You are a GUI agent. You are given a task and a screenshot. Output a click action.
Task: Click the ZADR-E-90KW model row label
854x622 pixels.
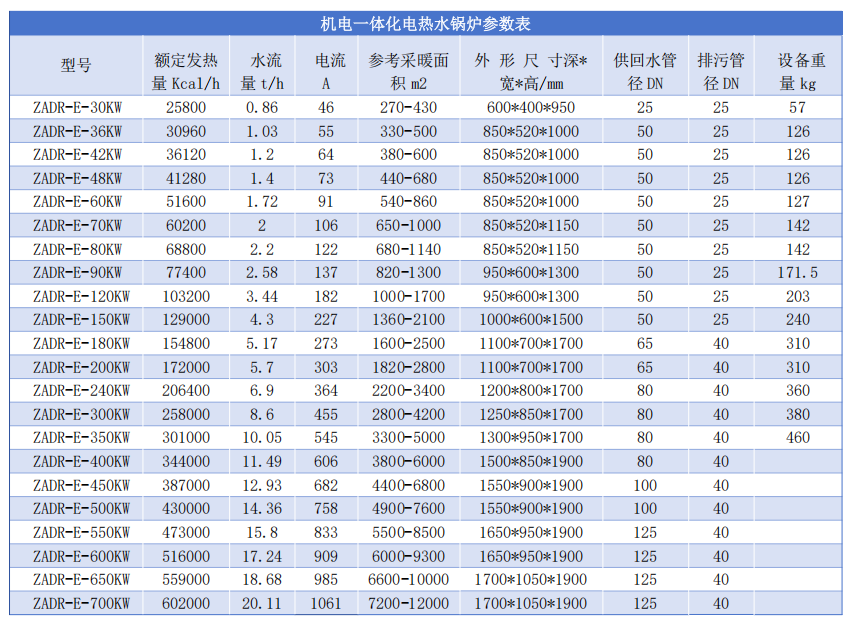(x=77, y=273)
